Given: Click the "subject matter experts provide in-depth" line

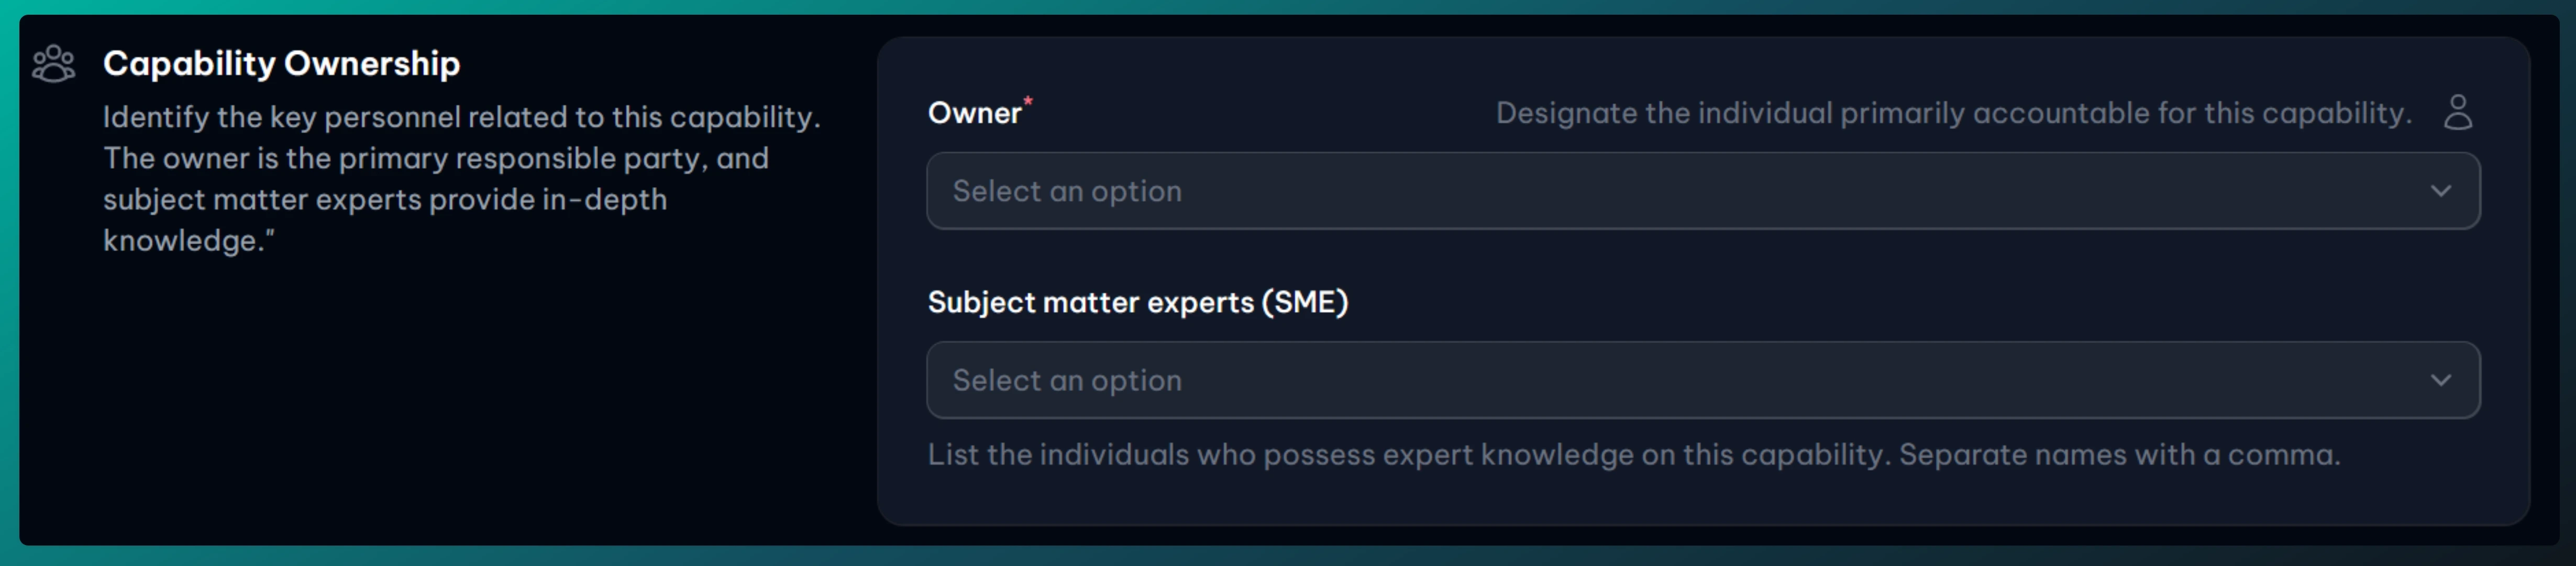Looking at the screenshot, I should tap(384, 200).
